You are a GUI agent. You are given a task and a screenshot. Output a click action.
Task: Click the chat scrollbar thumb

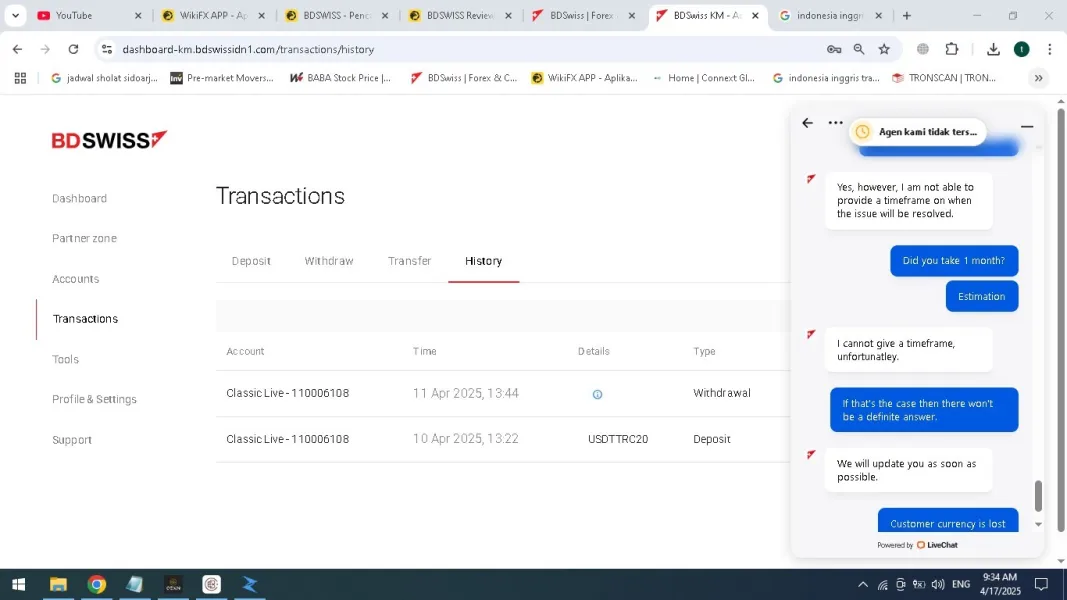[1038, 495]
